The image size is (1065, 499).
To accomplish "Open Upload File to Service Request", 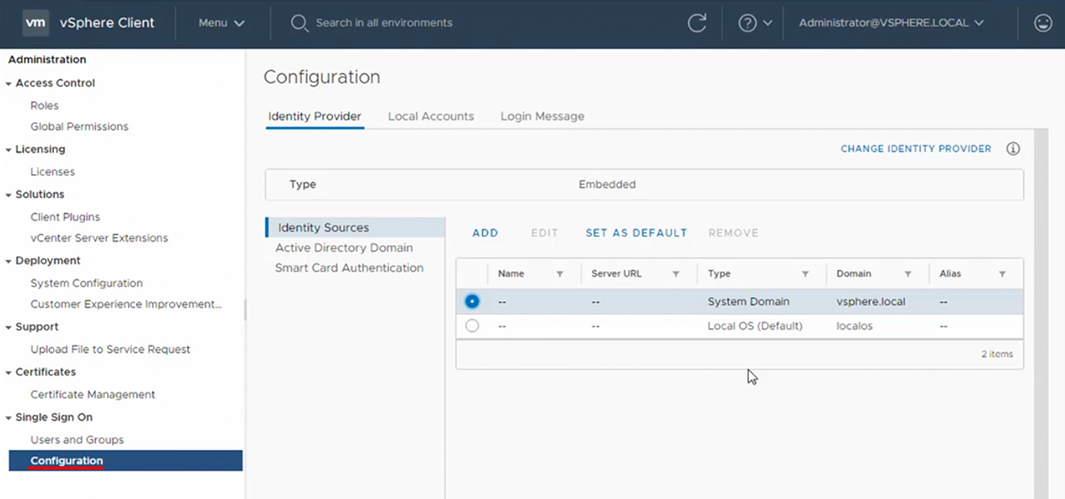I will point(110,349).
